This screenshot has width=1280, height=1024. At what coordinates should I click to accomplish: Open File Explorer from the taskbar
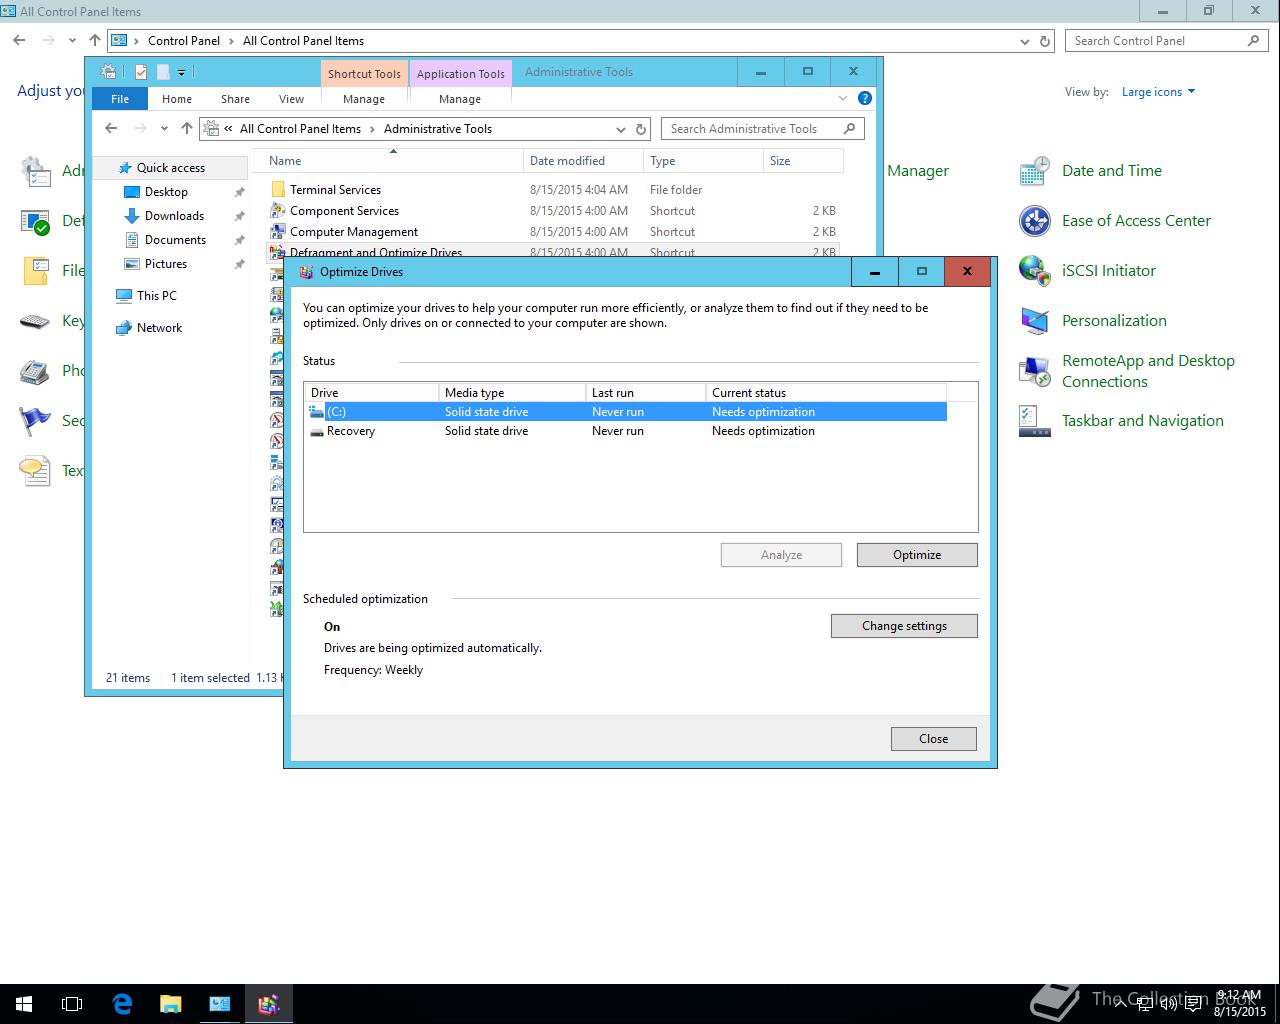pyautogui.click(x=170, y=1004)
